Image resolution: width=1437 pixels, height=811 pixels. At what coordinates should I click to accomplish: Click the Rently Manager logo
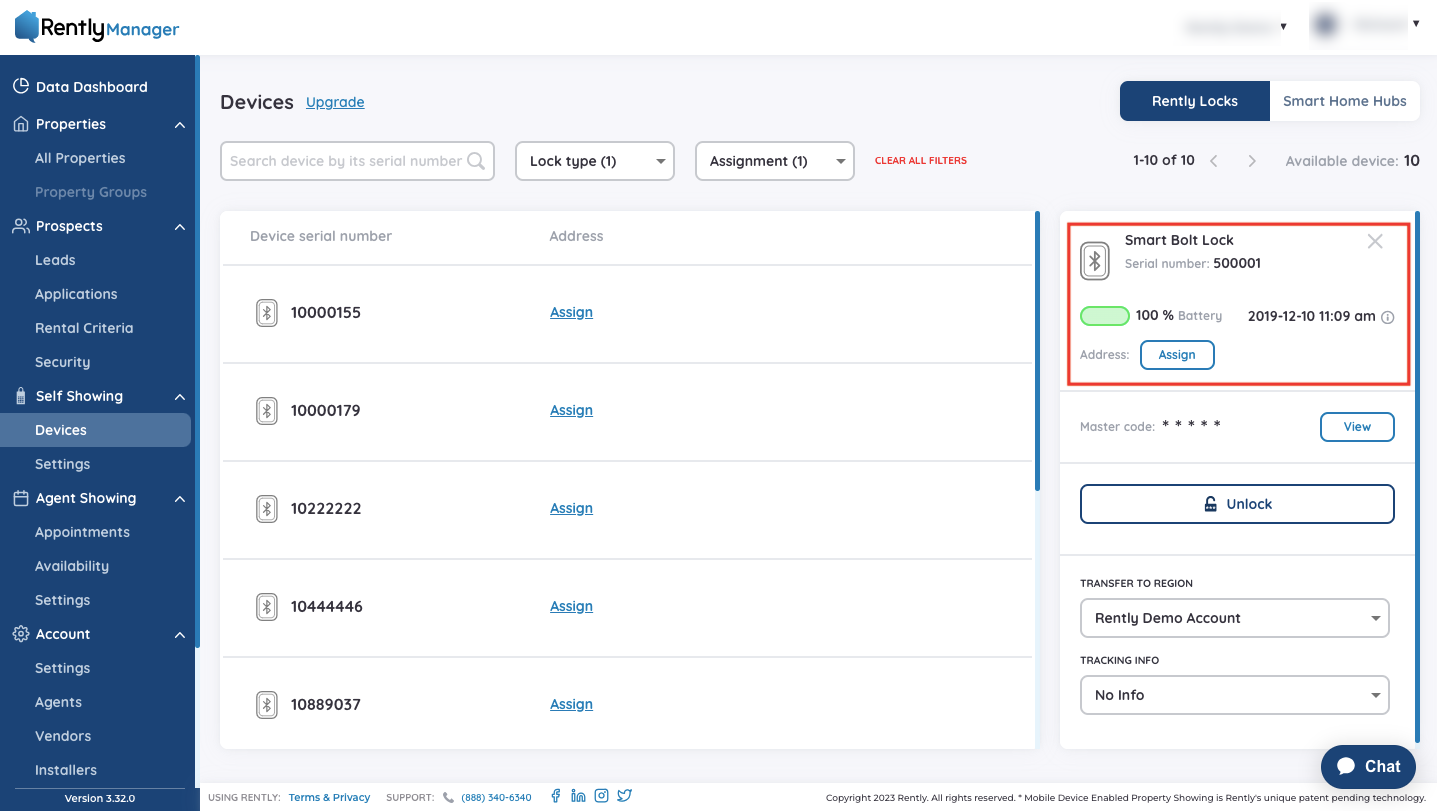(x=97, y=27)
